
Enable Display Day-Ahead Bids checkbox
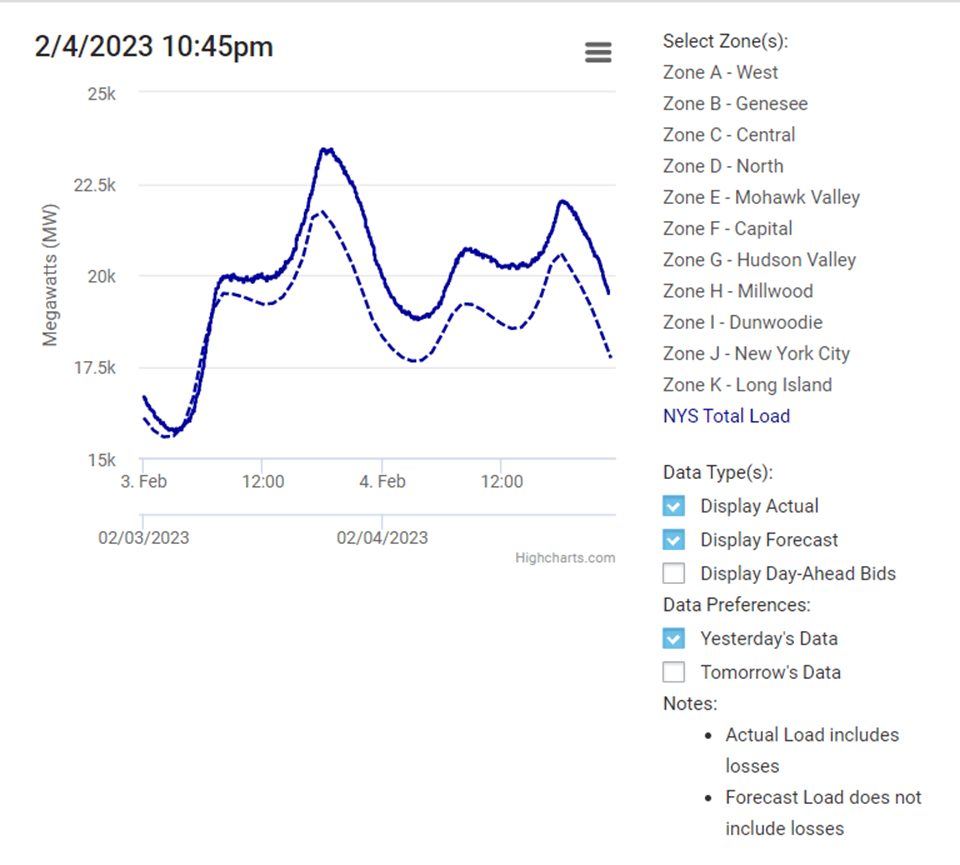674,574
